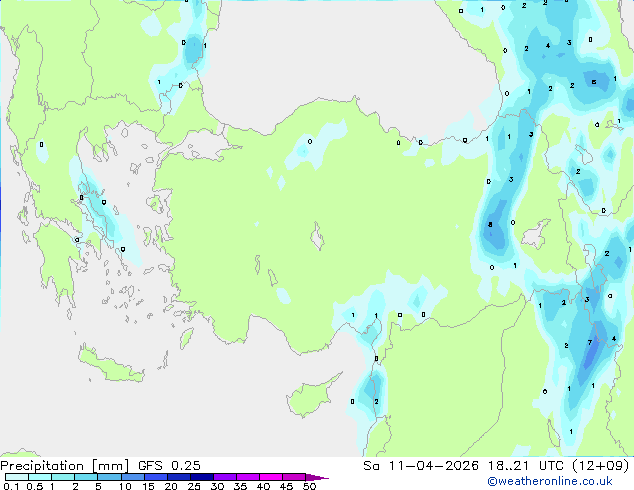
Task: Click the '30' legend scale label
Action: [217, 486]
